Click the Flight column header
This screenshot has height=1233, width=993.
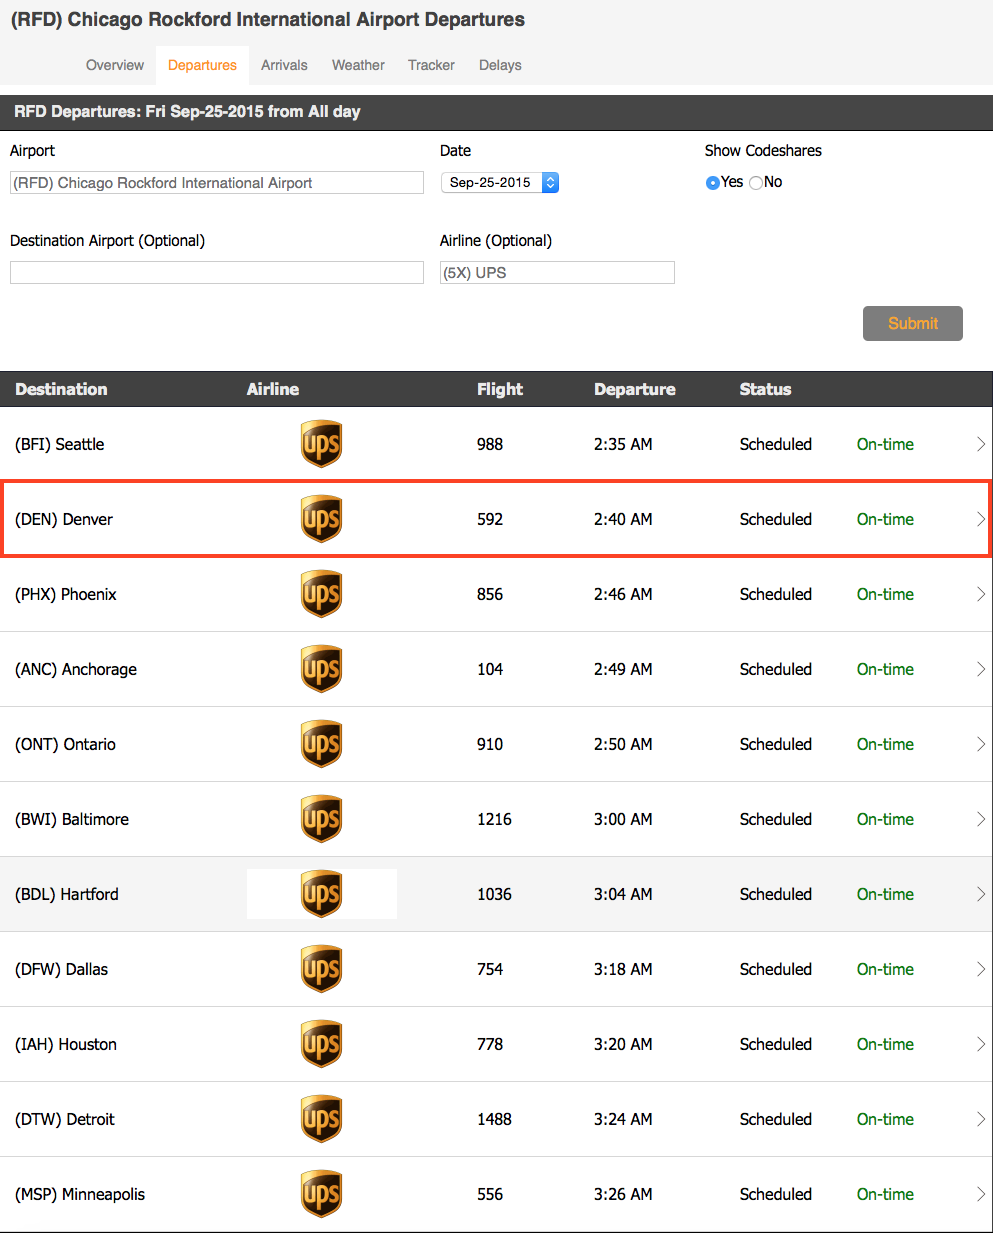(500, 389)
